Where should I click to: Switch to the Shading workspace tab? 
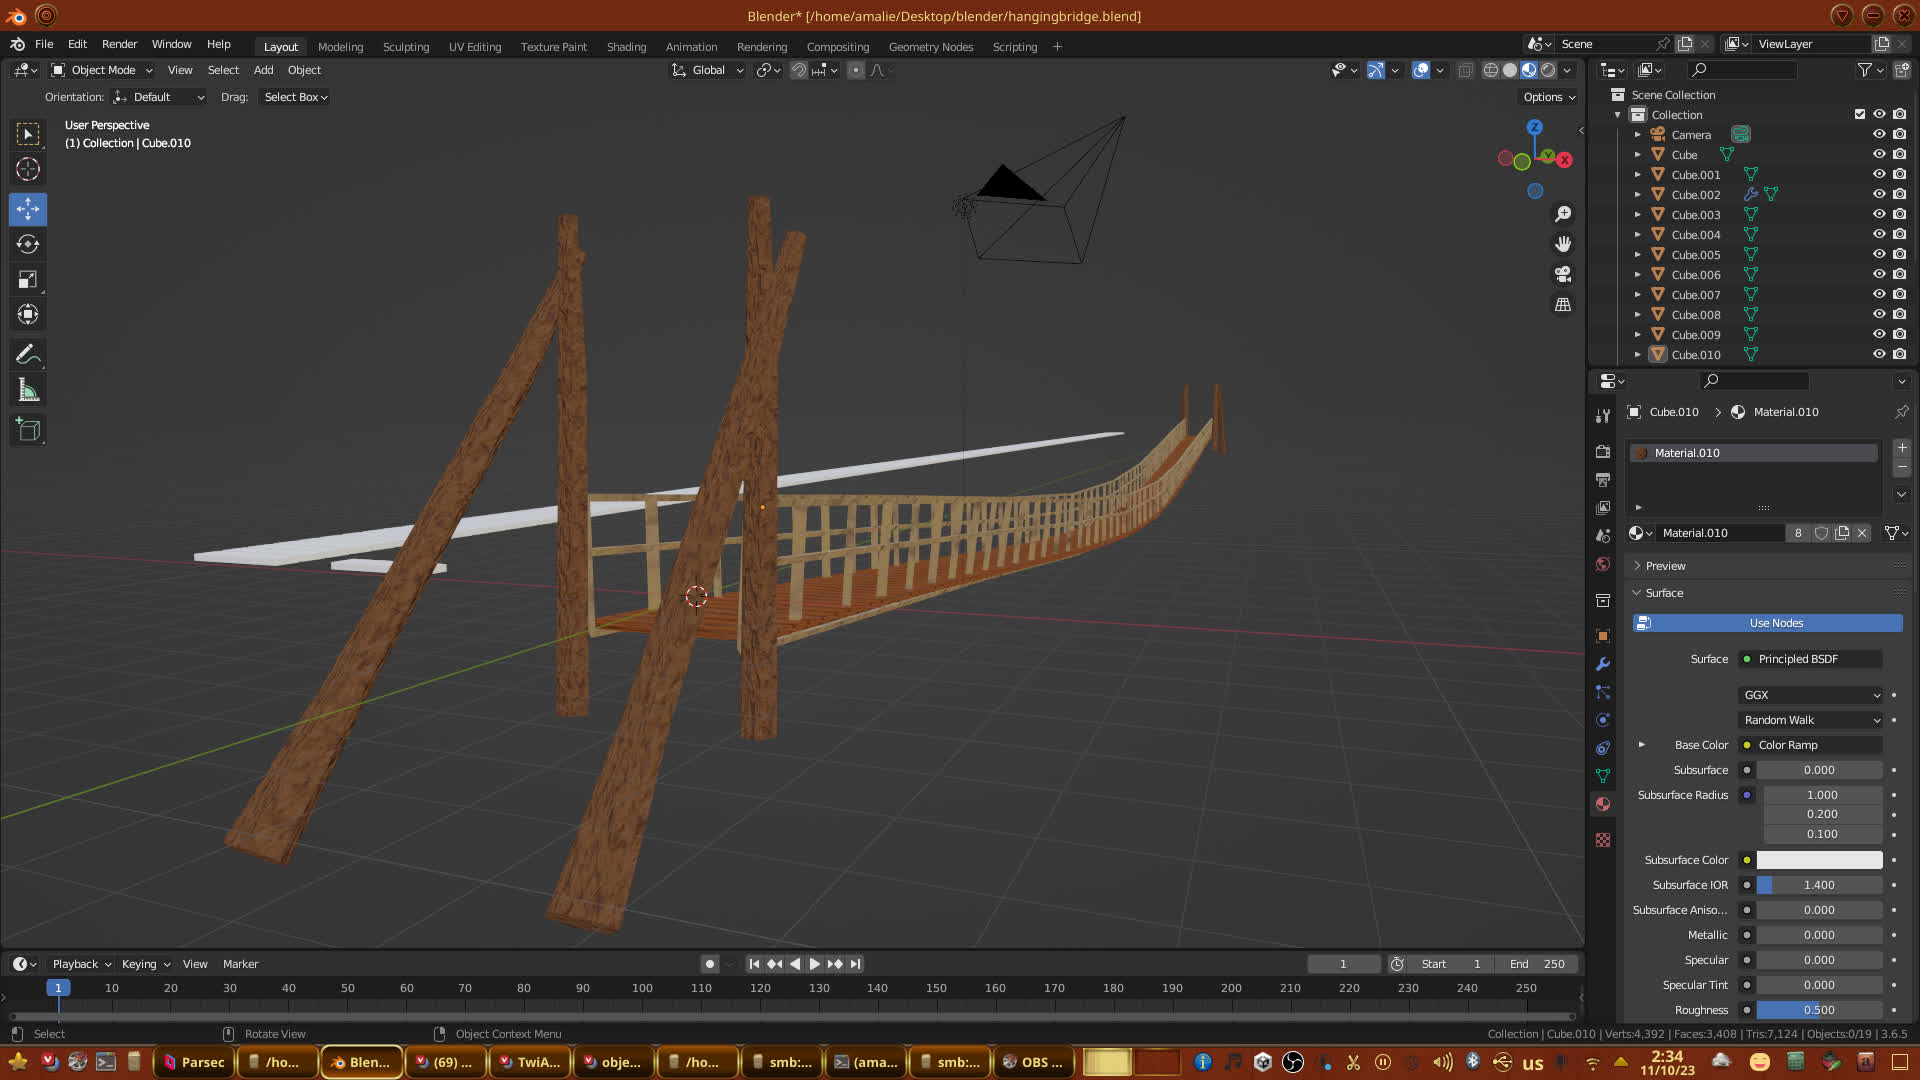pyautogui.click(x=626, y=47)
